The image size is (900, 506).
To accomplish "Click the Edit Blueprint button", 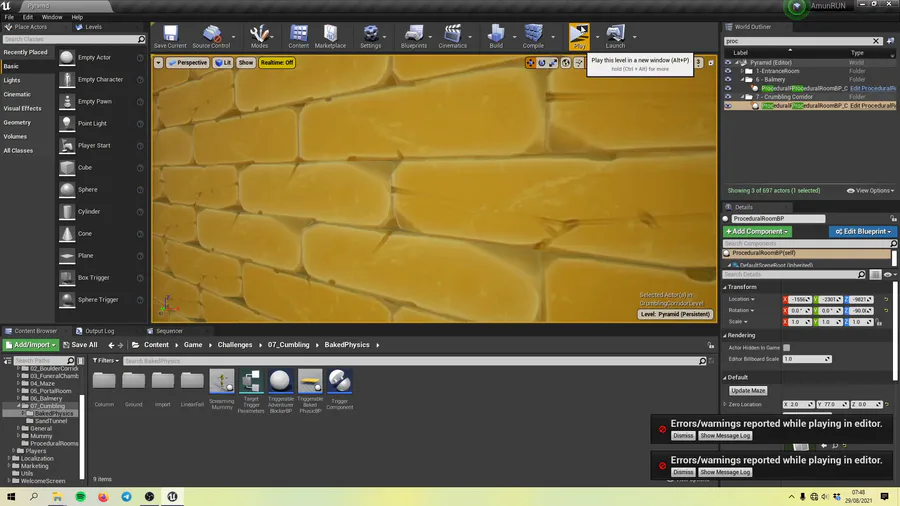I will click(x=862, y=231).
